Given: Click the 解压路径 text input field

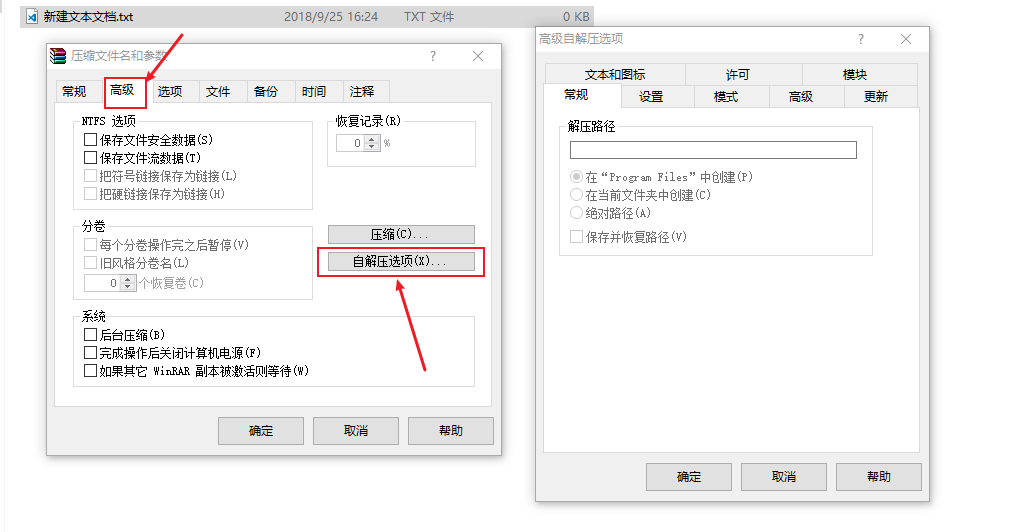Looking at the screenshot, I should coord(713,150).
